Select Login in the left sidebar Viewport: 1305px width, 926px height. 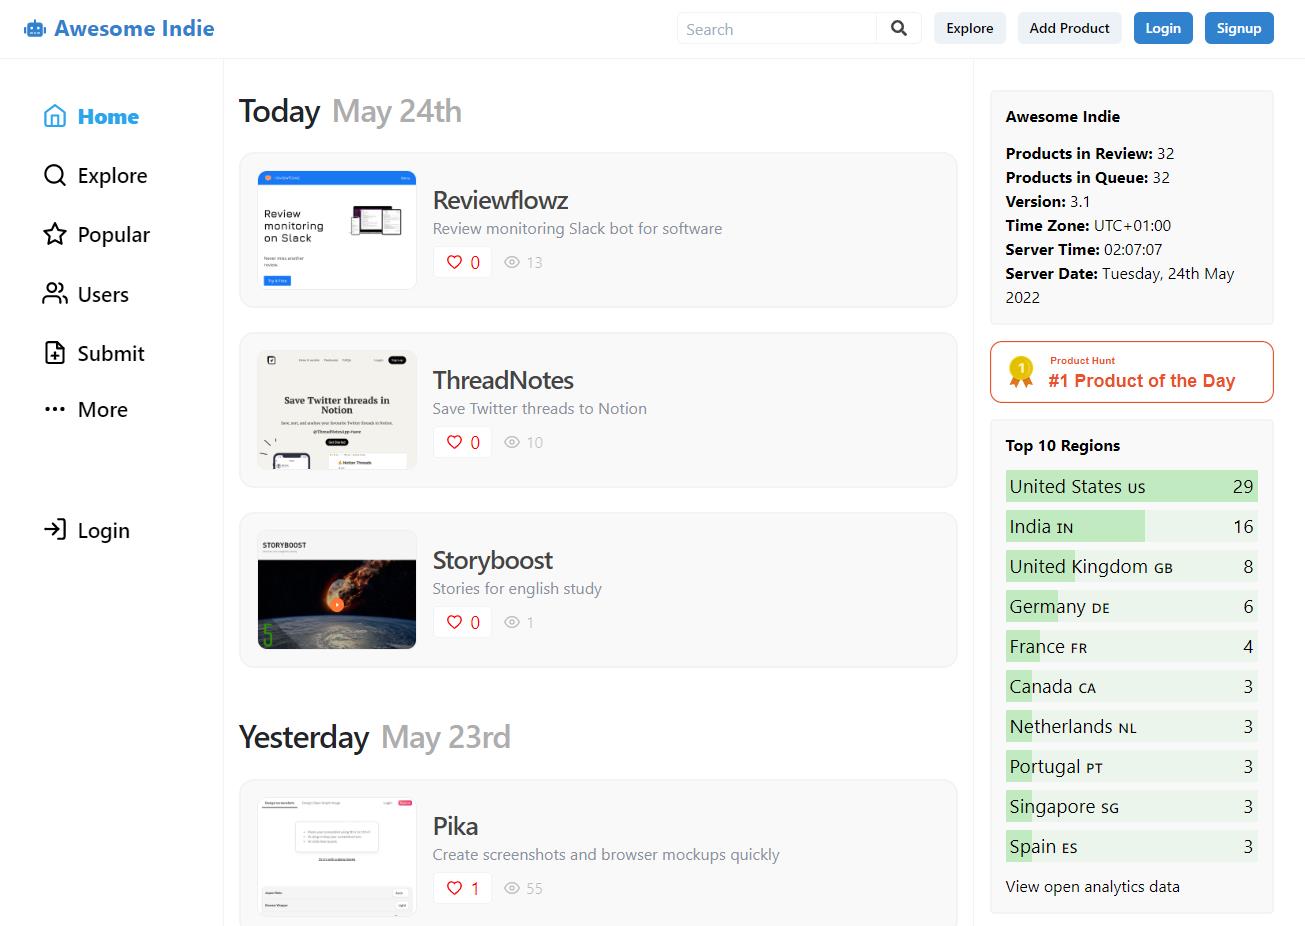click(86, 530)
